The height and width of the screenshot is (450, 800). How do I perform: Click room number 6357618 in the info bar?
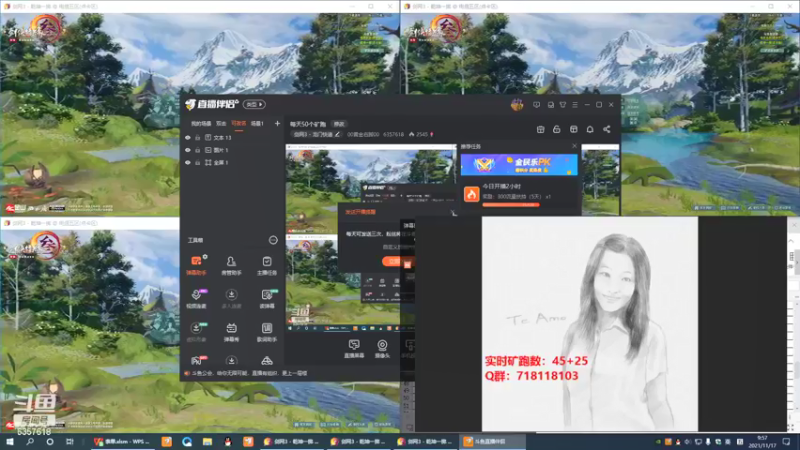click(393, 135)
